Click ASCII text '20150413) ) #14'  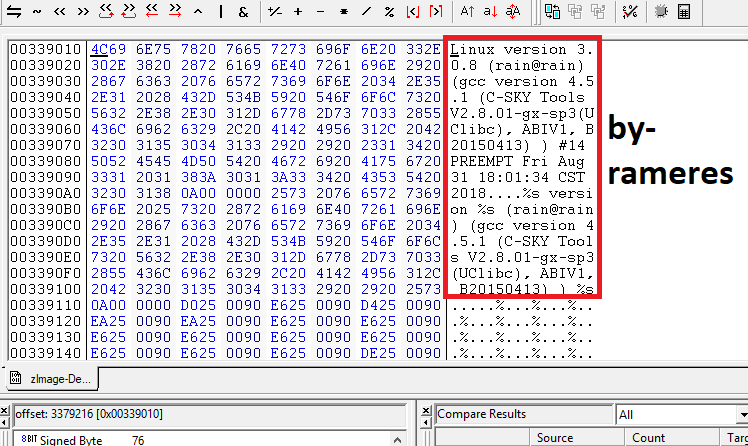tap(517, 145)
